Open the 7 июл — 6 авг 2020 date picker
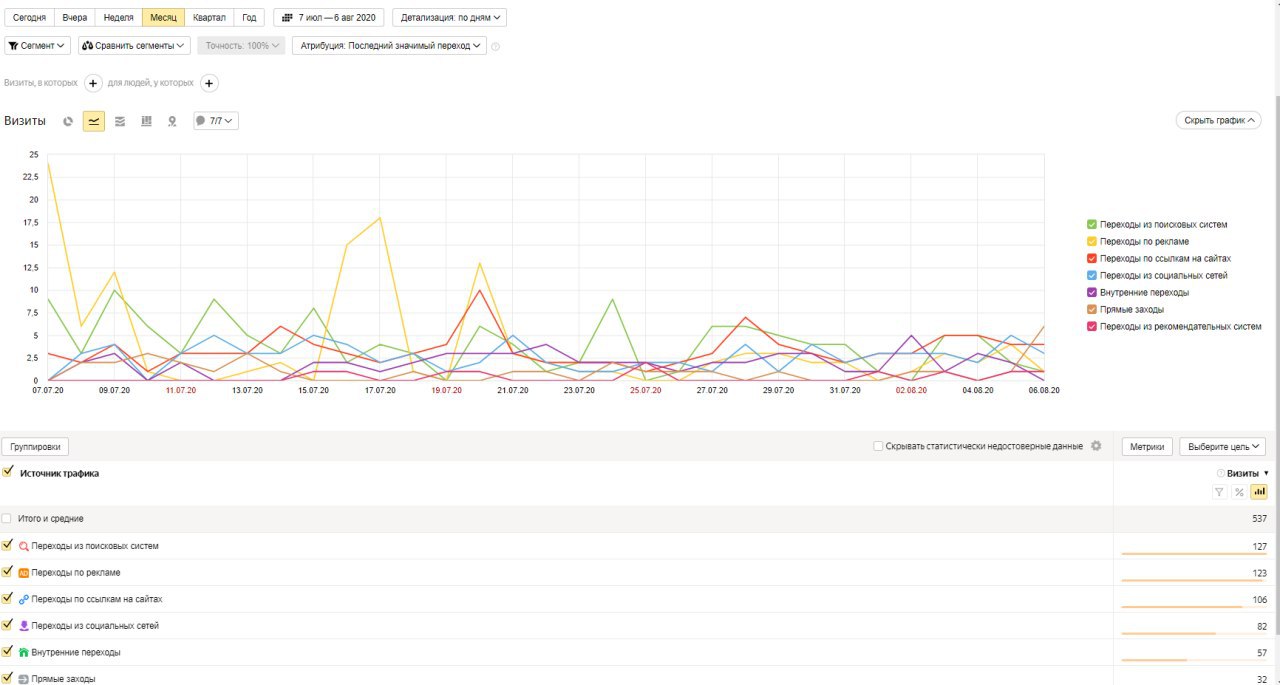Screen dimensions: 1280x685 coord(329,18)
